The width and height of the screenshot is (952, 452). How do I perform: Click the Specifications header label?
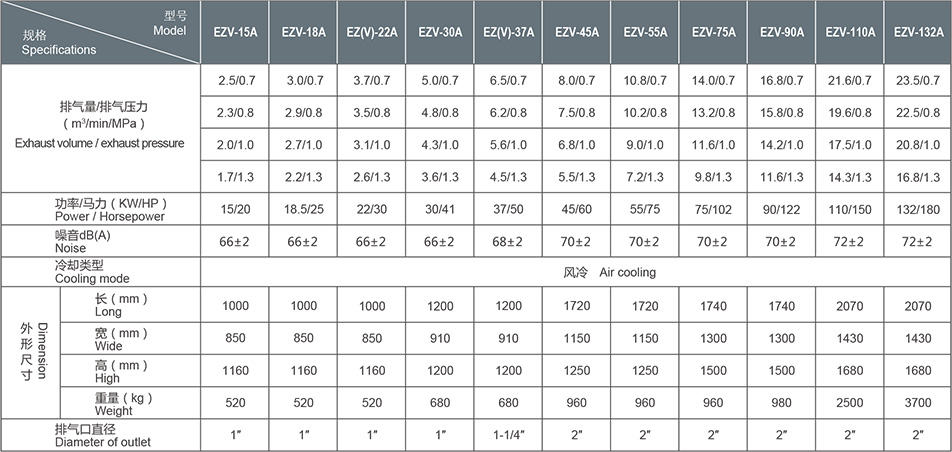[60, 49]
